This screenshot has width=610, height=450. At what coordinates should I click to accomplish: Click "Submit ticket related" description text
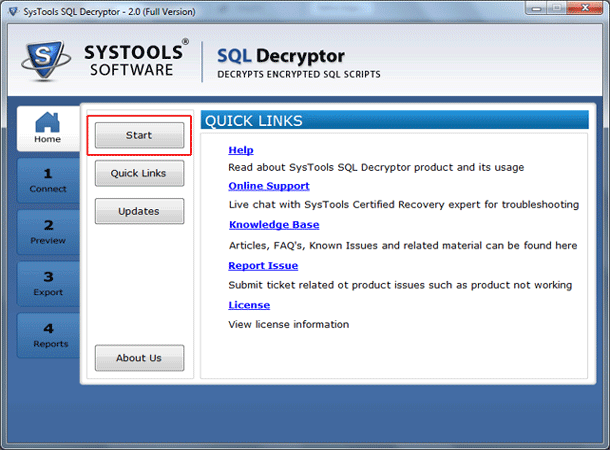(x=400, y=285)
